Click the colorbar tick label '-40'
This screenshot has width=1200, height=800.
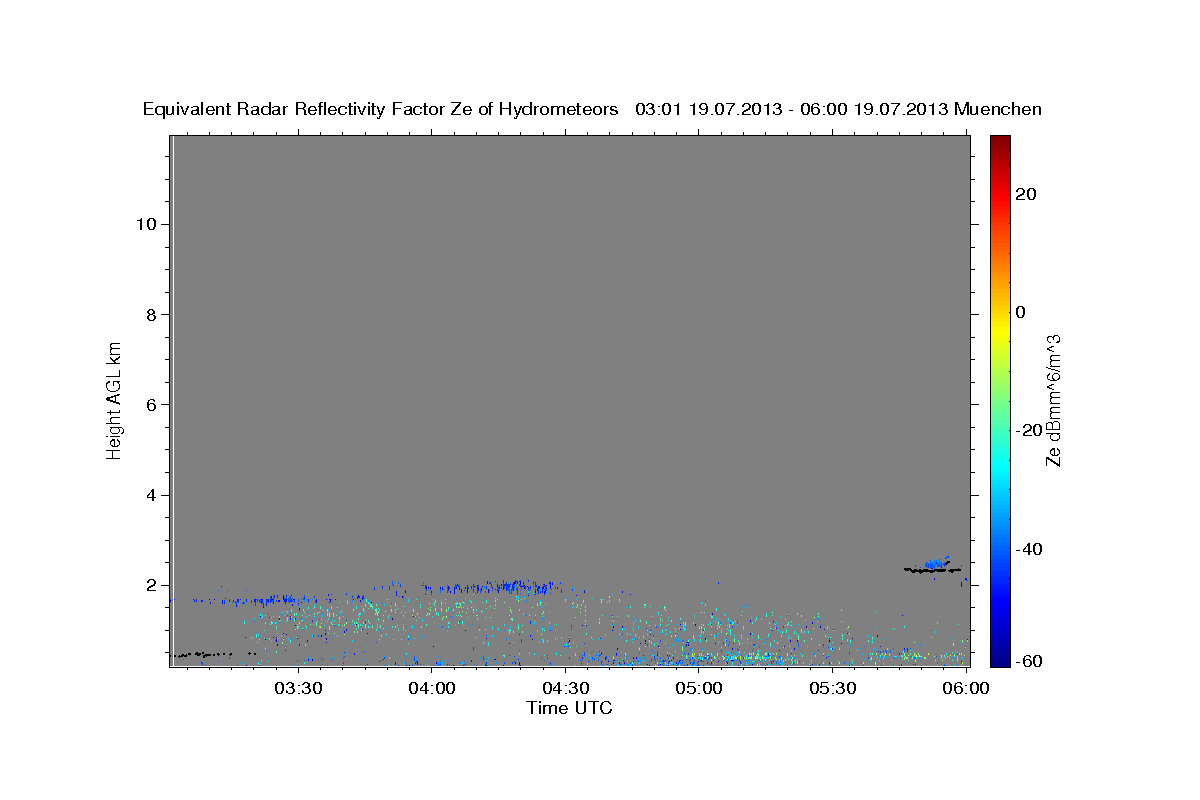pos(1028,548)
